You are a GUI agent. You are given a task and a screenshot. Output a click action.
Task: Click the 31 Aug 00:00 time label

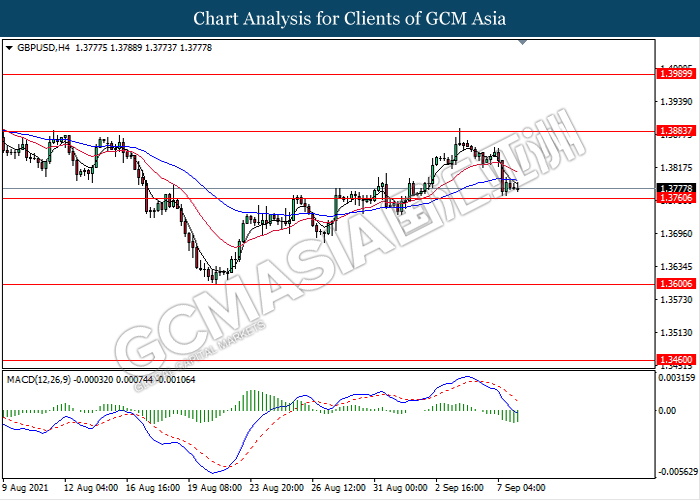point(400,488)
